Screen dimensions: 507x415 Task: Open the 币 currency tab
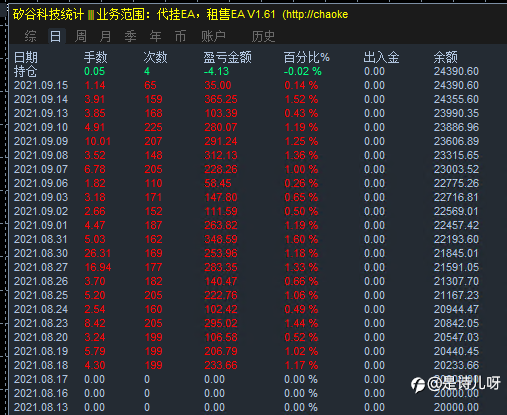coord(180,36)
